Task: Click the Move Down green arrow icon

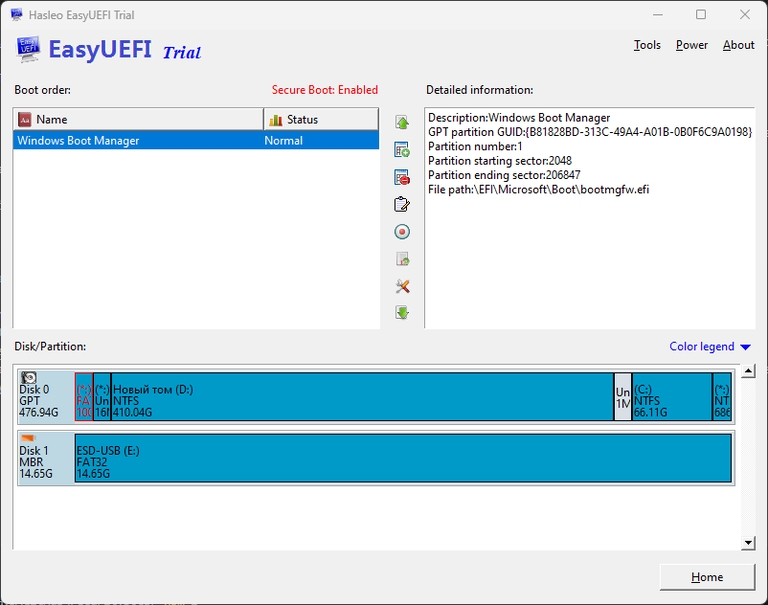Action: coord(402,313)
